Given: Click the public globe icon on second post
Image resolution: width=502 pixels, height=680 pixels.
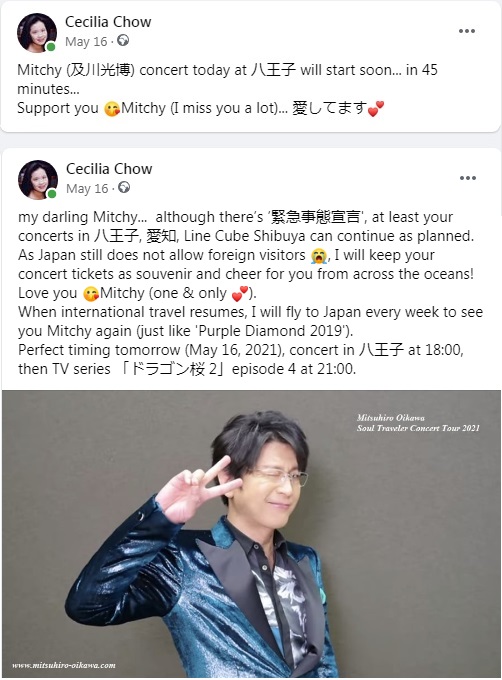Looking at the screenshot, I should click(x=124, y=188).
